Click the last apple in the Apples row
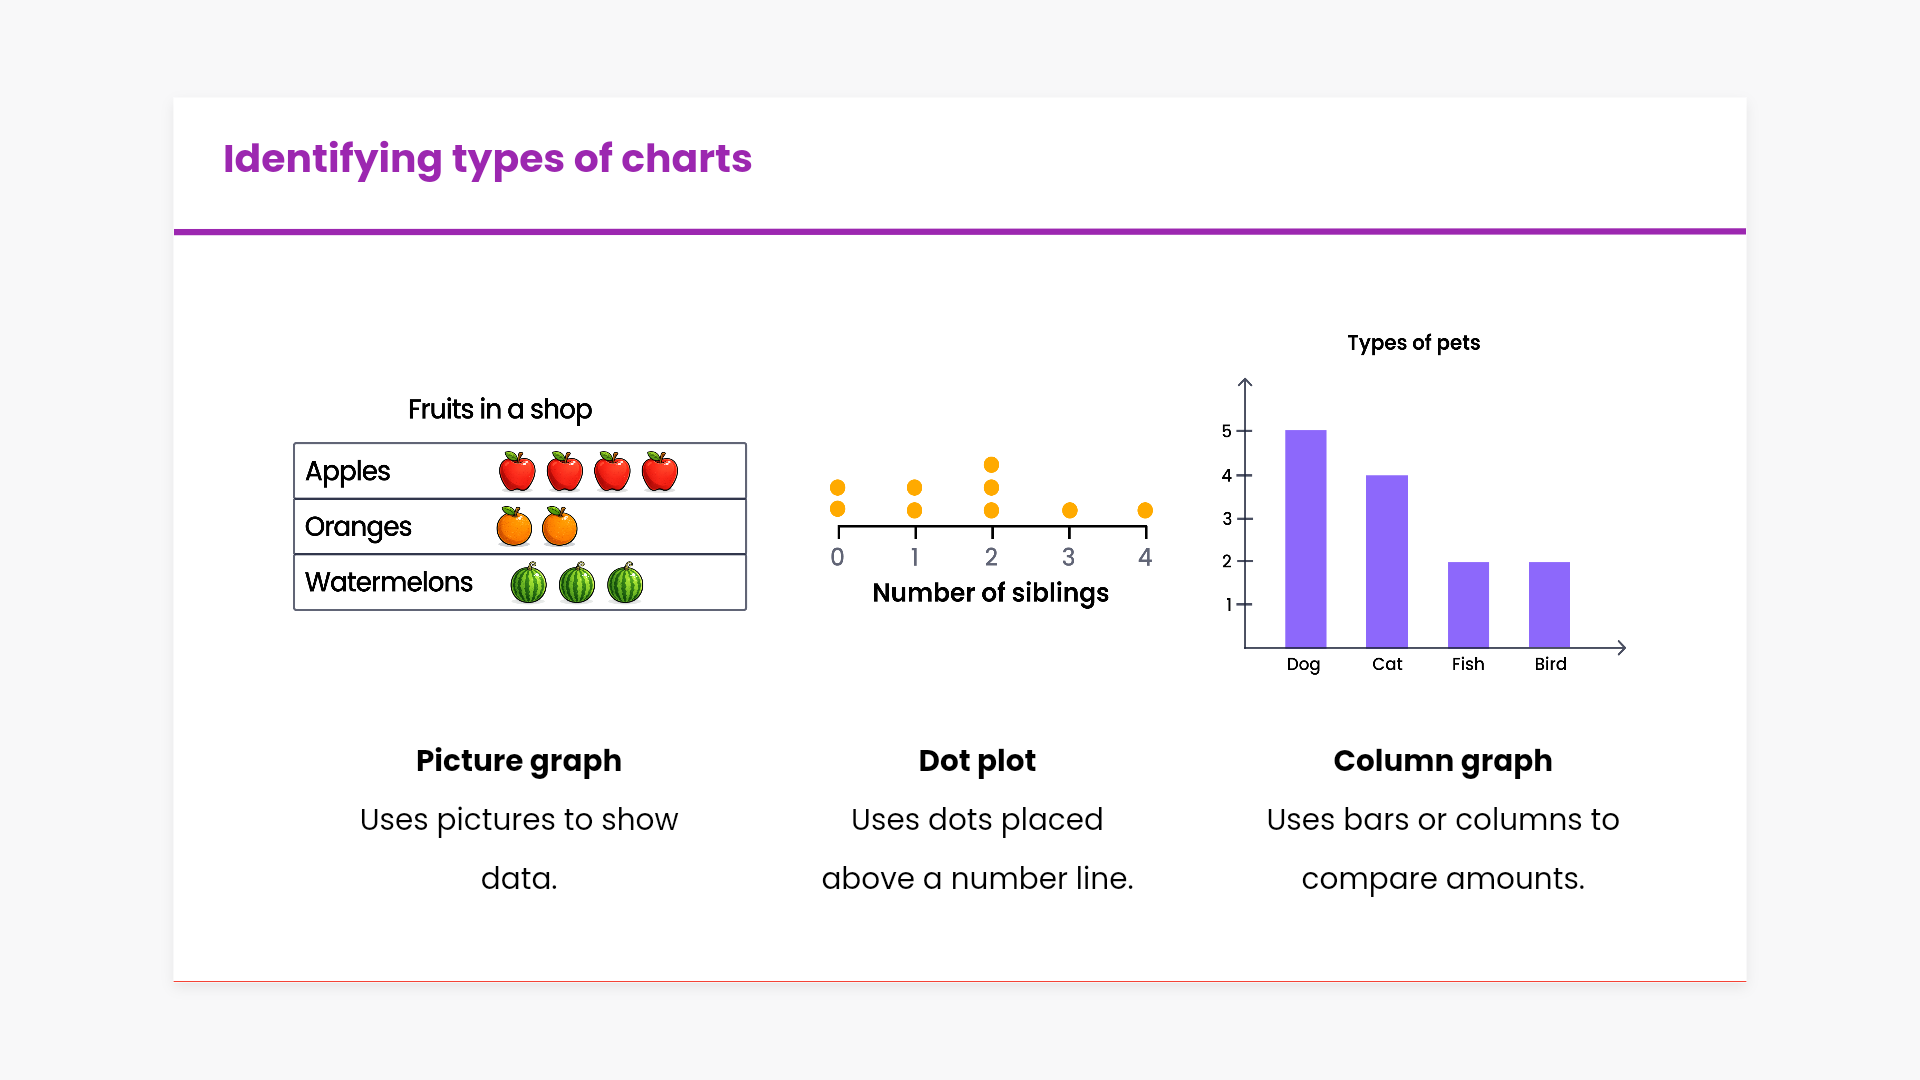 pyautogui.click(x=660, y=471)
